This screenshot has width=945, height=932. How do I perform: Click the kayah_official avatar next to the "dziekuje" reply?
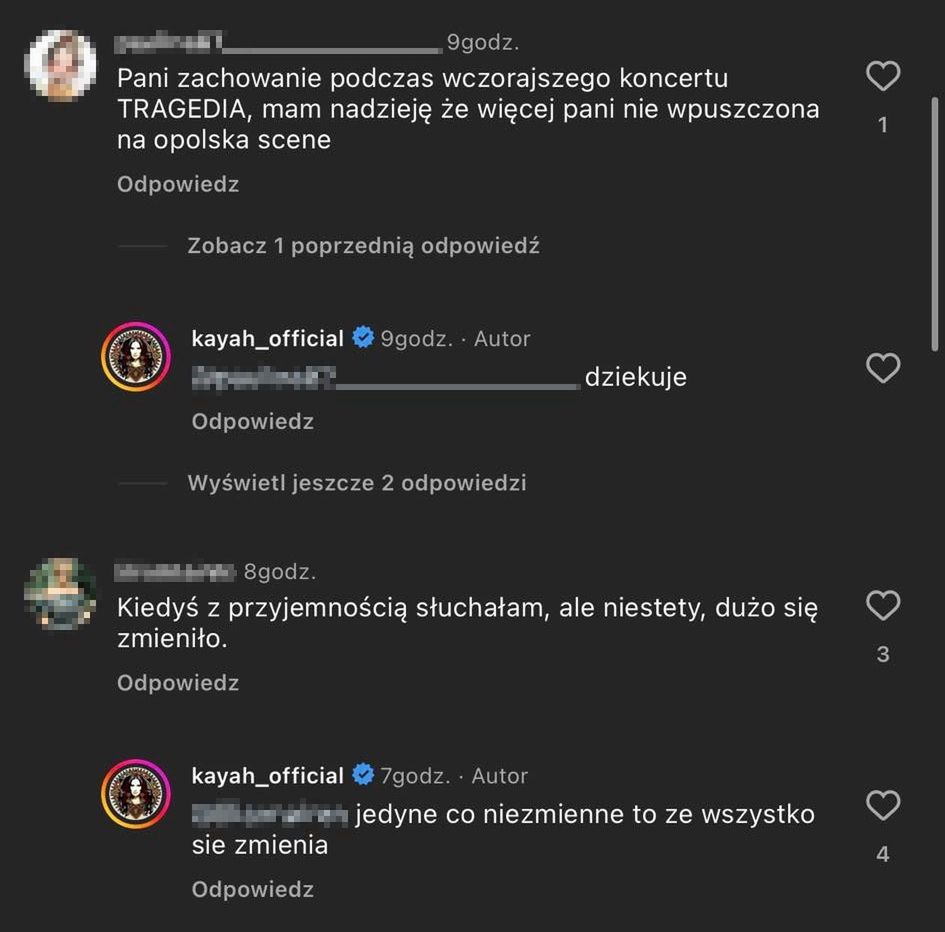(x=136, y=357)
